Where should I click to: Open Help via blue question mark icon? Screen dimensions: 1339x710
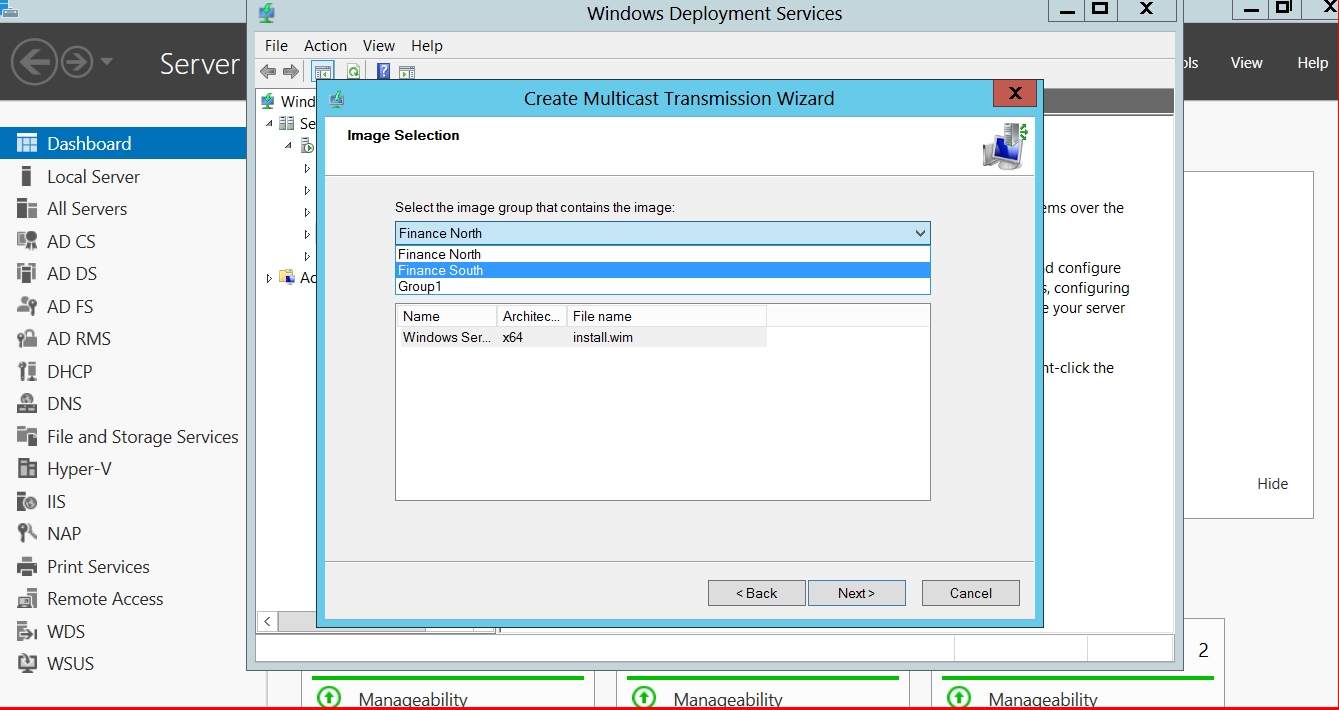click(383, 71)
